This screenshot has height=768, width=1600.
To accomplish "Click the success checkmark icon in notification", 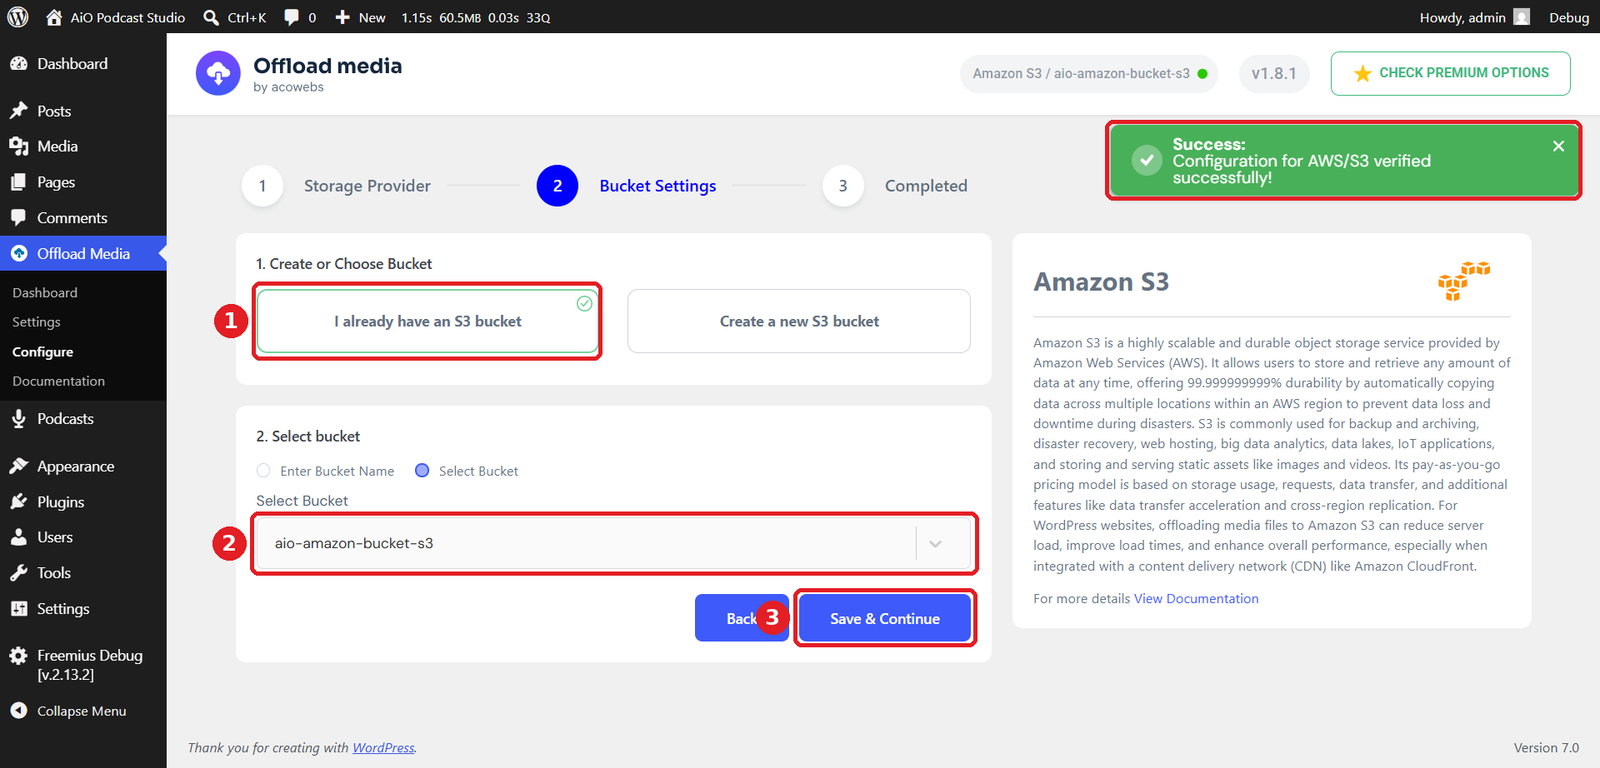I will 1146,160.
